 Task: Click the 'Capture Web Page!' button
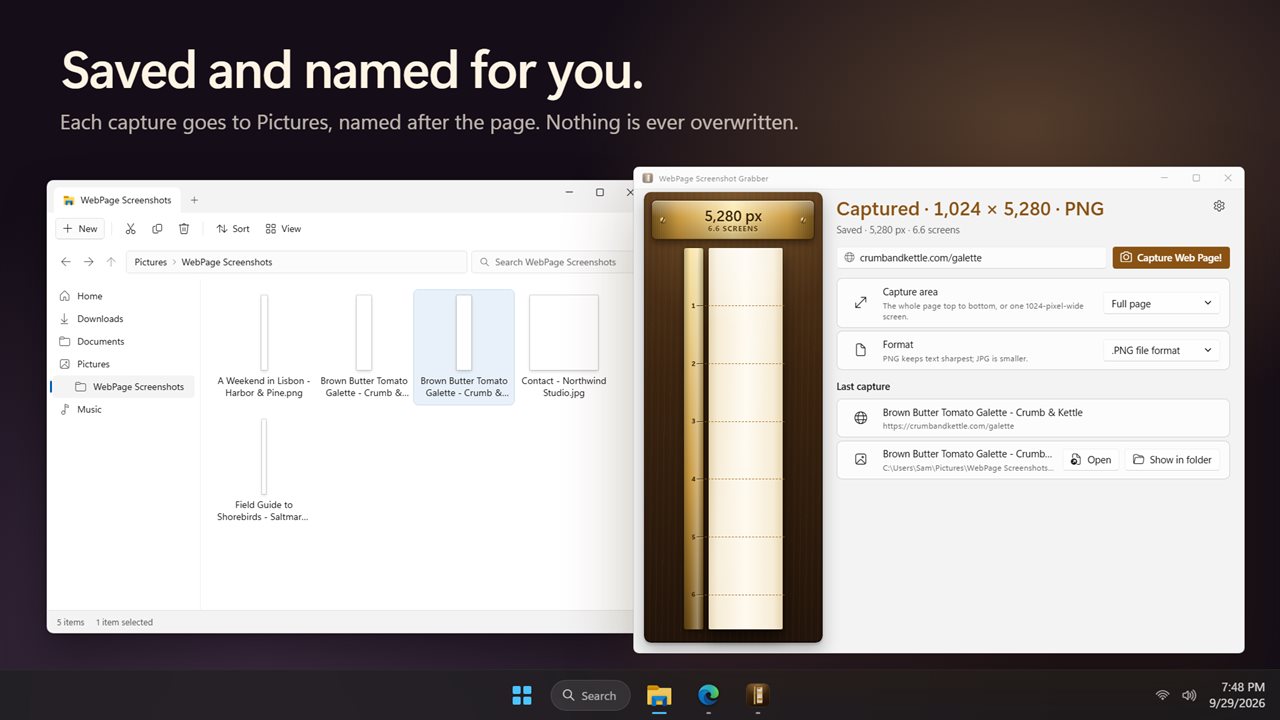(1171, 257)
